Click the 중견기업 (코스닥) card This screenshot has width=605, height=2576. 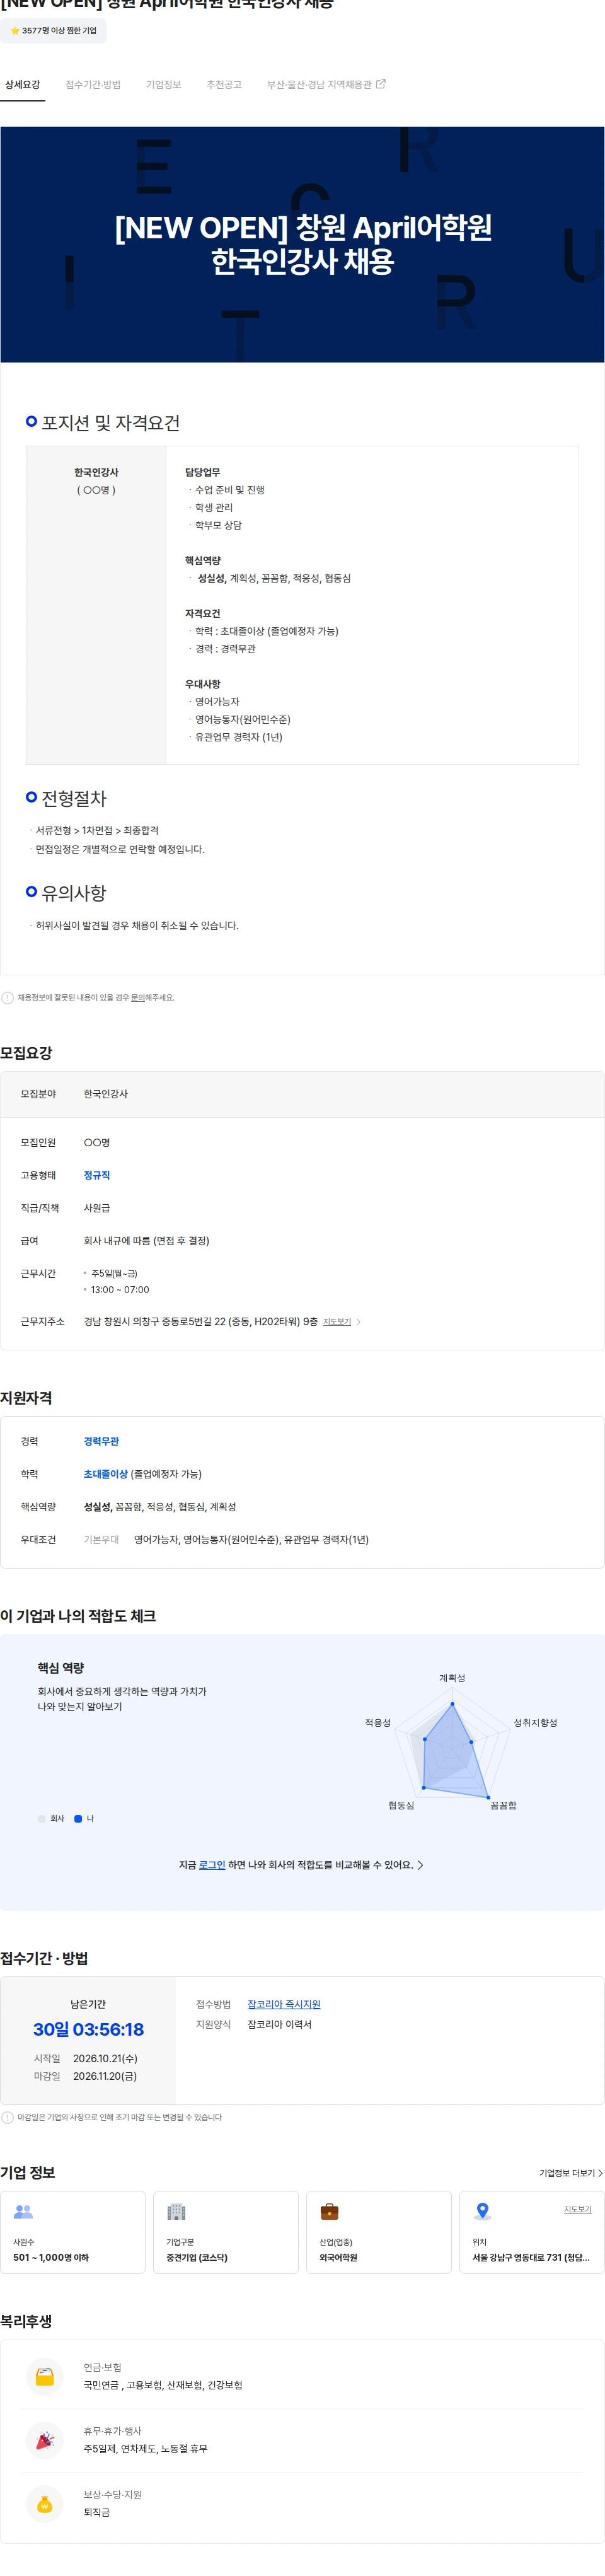coord(226,2233)
